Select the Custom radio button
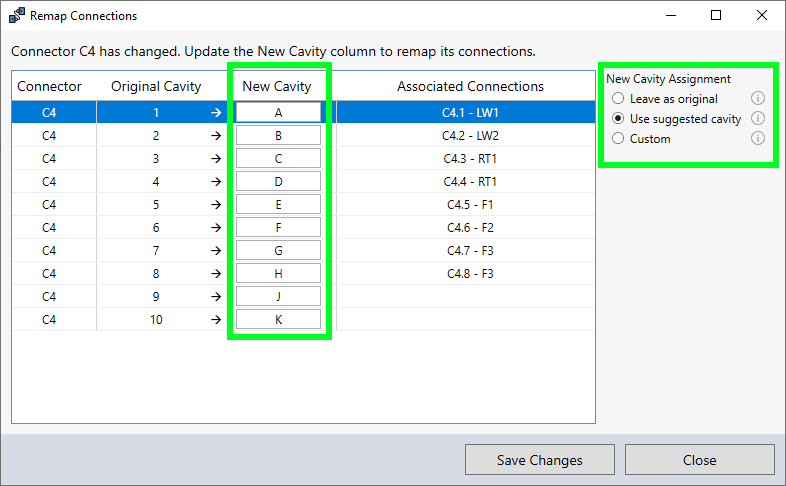 point(618,139)
